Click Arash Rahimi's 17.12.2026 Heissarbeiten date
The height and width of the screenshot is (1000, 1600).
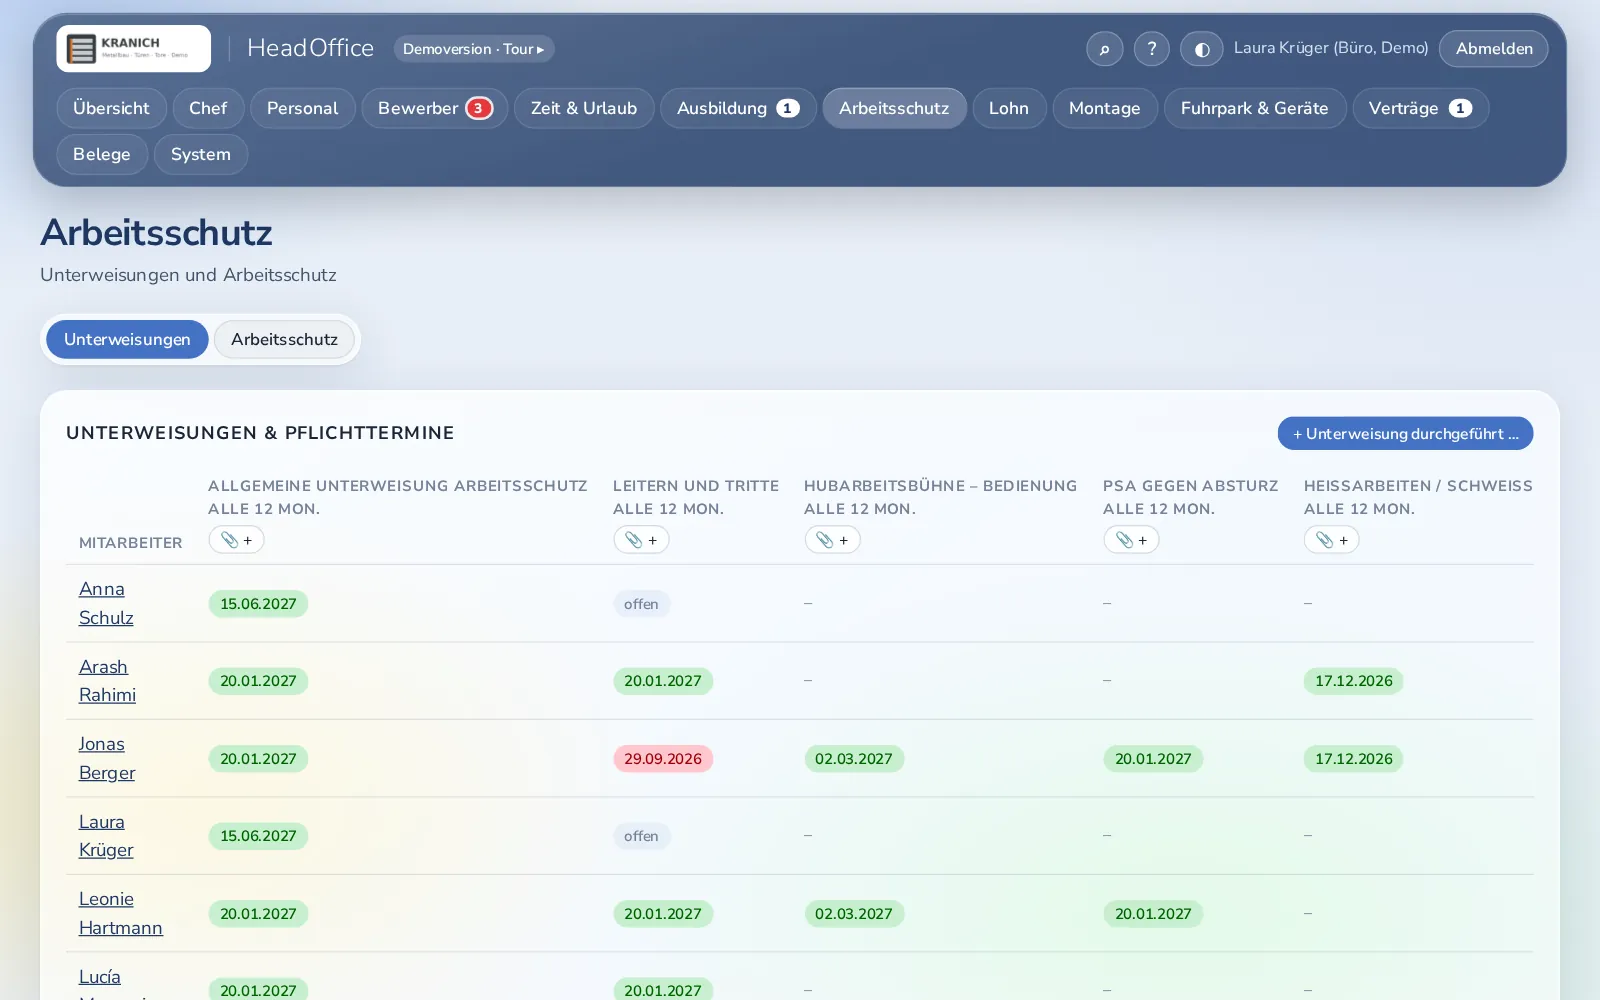coord(1353,681)
